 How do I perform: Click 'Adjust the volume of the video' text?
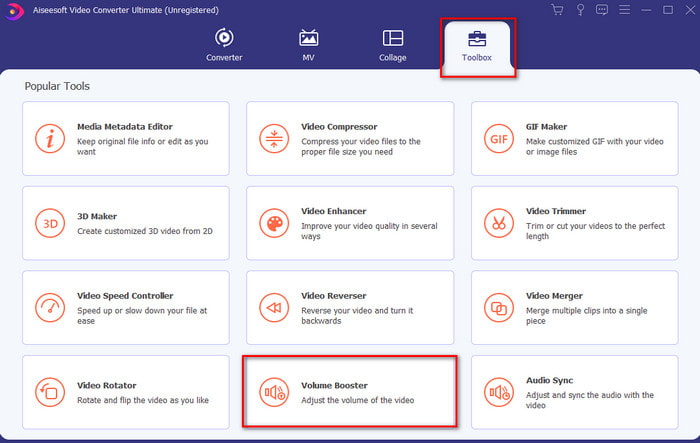[358, 400]
